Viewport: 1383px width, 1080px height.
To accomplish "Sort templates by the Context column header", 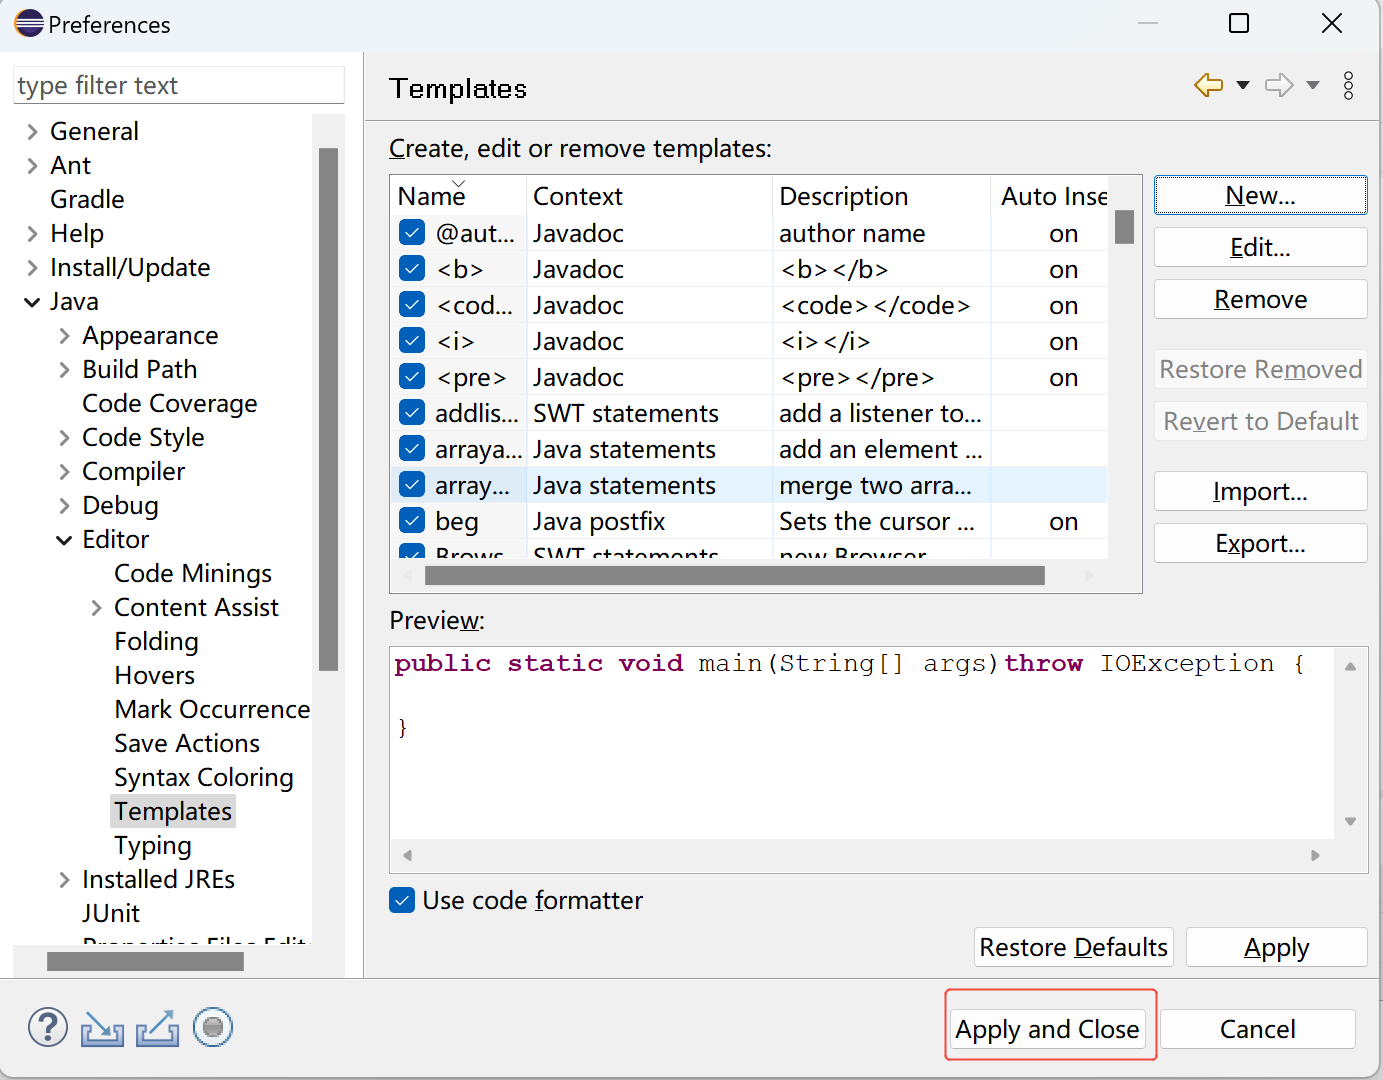I will [x=649, y=196].
